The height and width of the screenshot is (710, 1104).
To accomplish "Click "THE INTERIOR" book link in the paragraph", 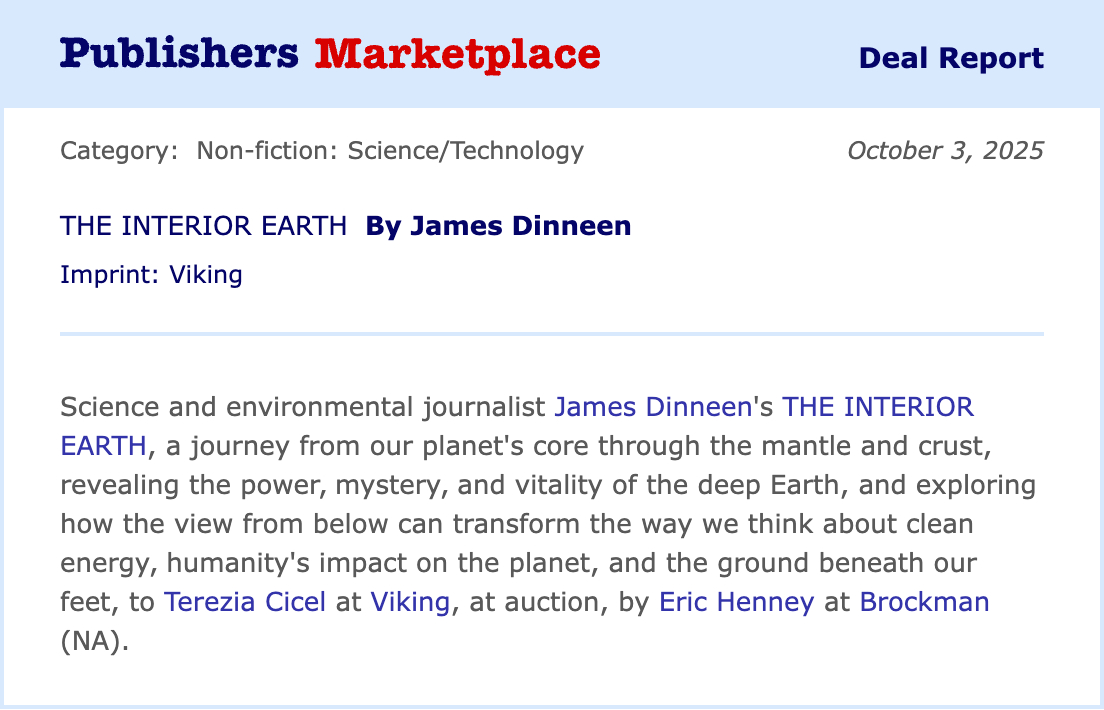I will click(x=877, y=407).
